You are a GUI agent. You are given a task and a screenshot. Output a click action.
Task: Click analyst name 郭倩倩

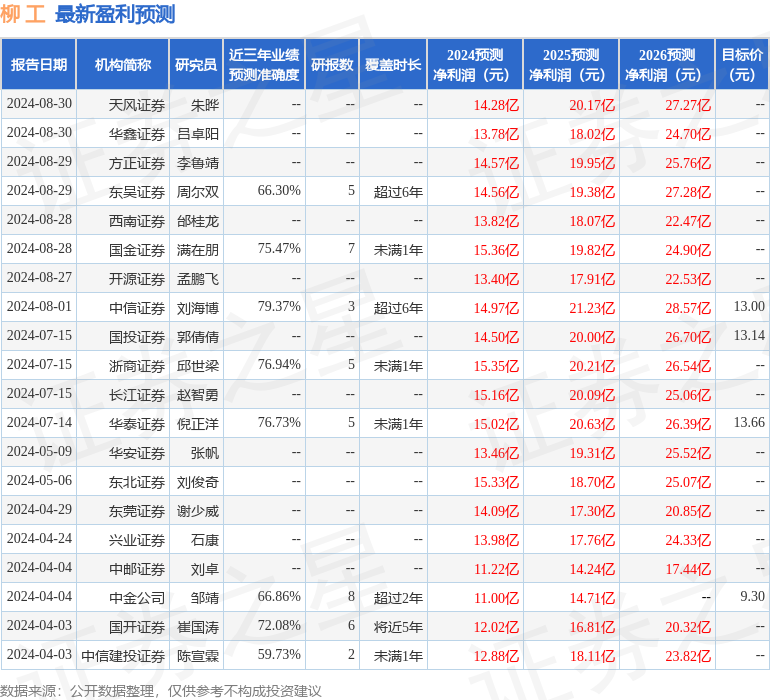click(198, 337)
